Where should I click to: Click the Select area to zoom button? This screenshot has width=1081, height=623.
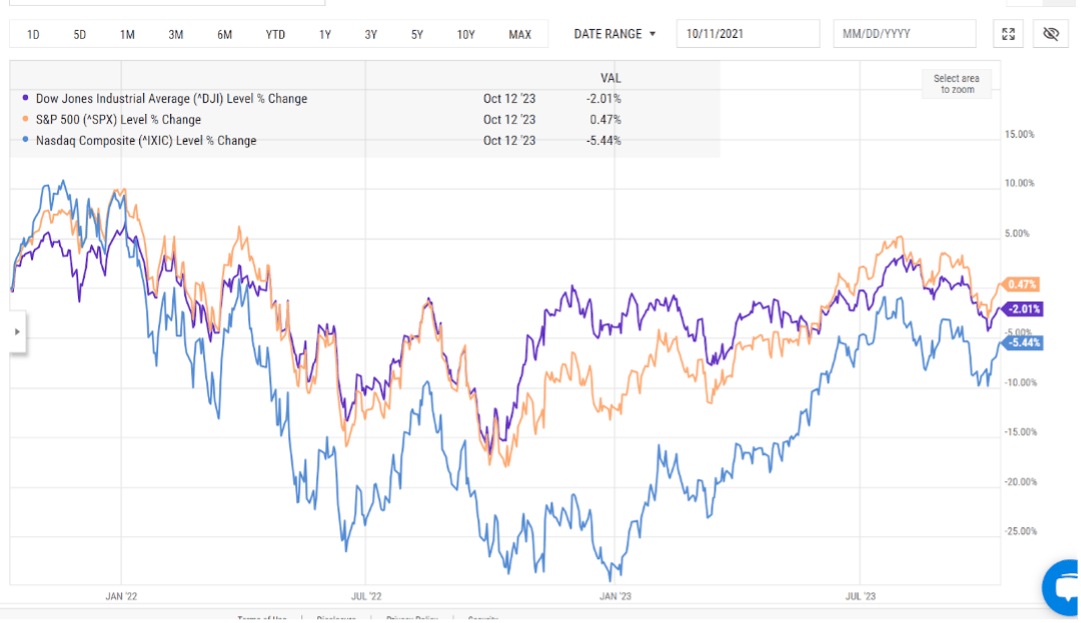click(956, 84)
